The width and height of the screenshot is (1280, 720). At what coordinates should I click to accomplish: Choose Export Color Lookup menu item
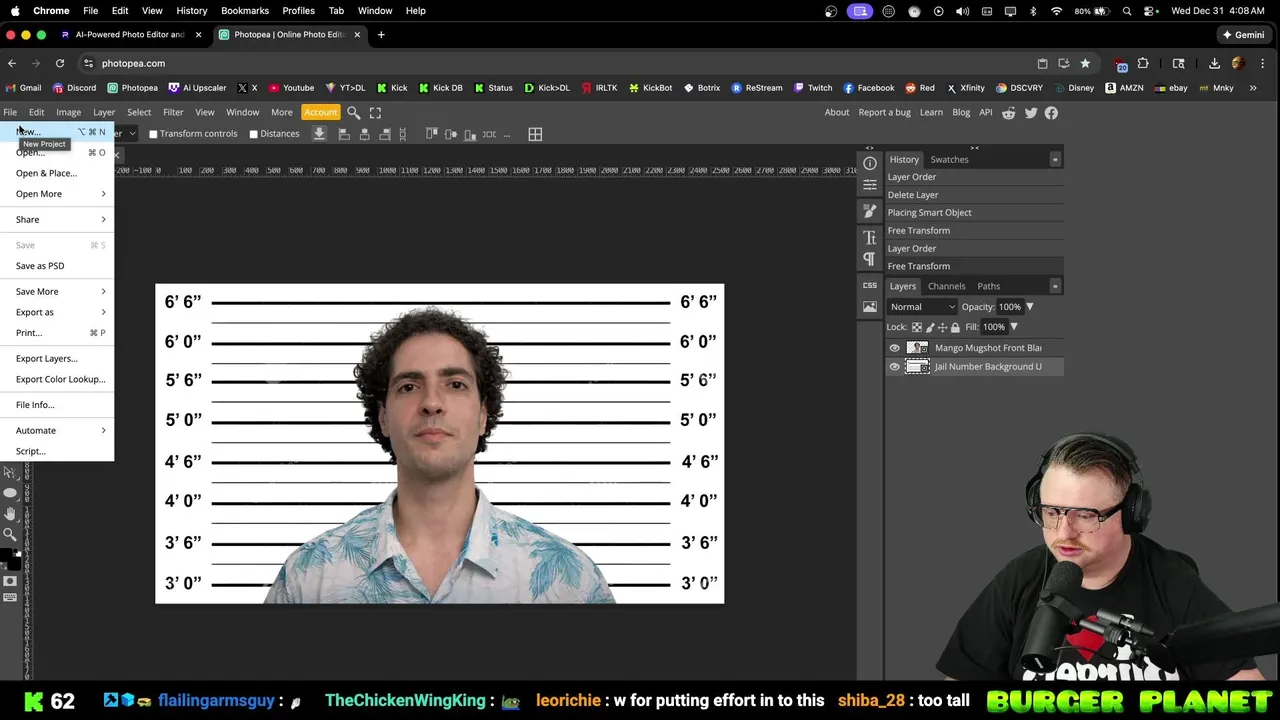(x=58, y=379)
